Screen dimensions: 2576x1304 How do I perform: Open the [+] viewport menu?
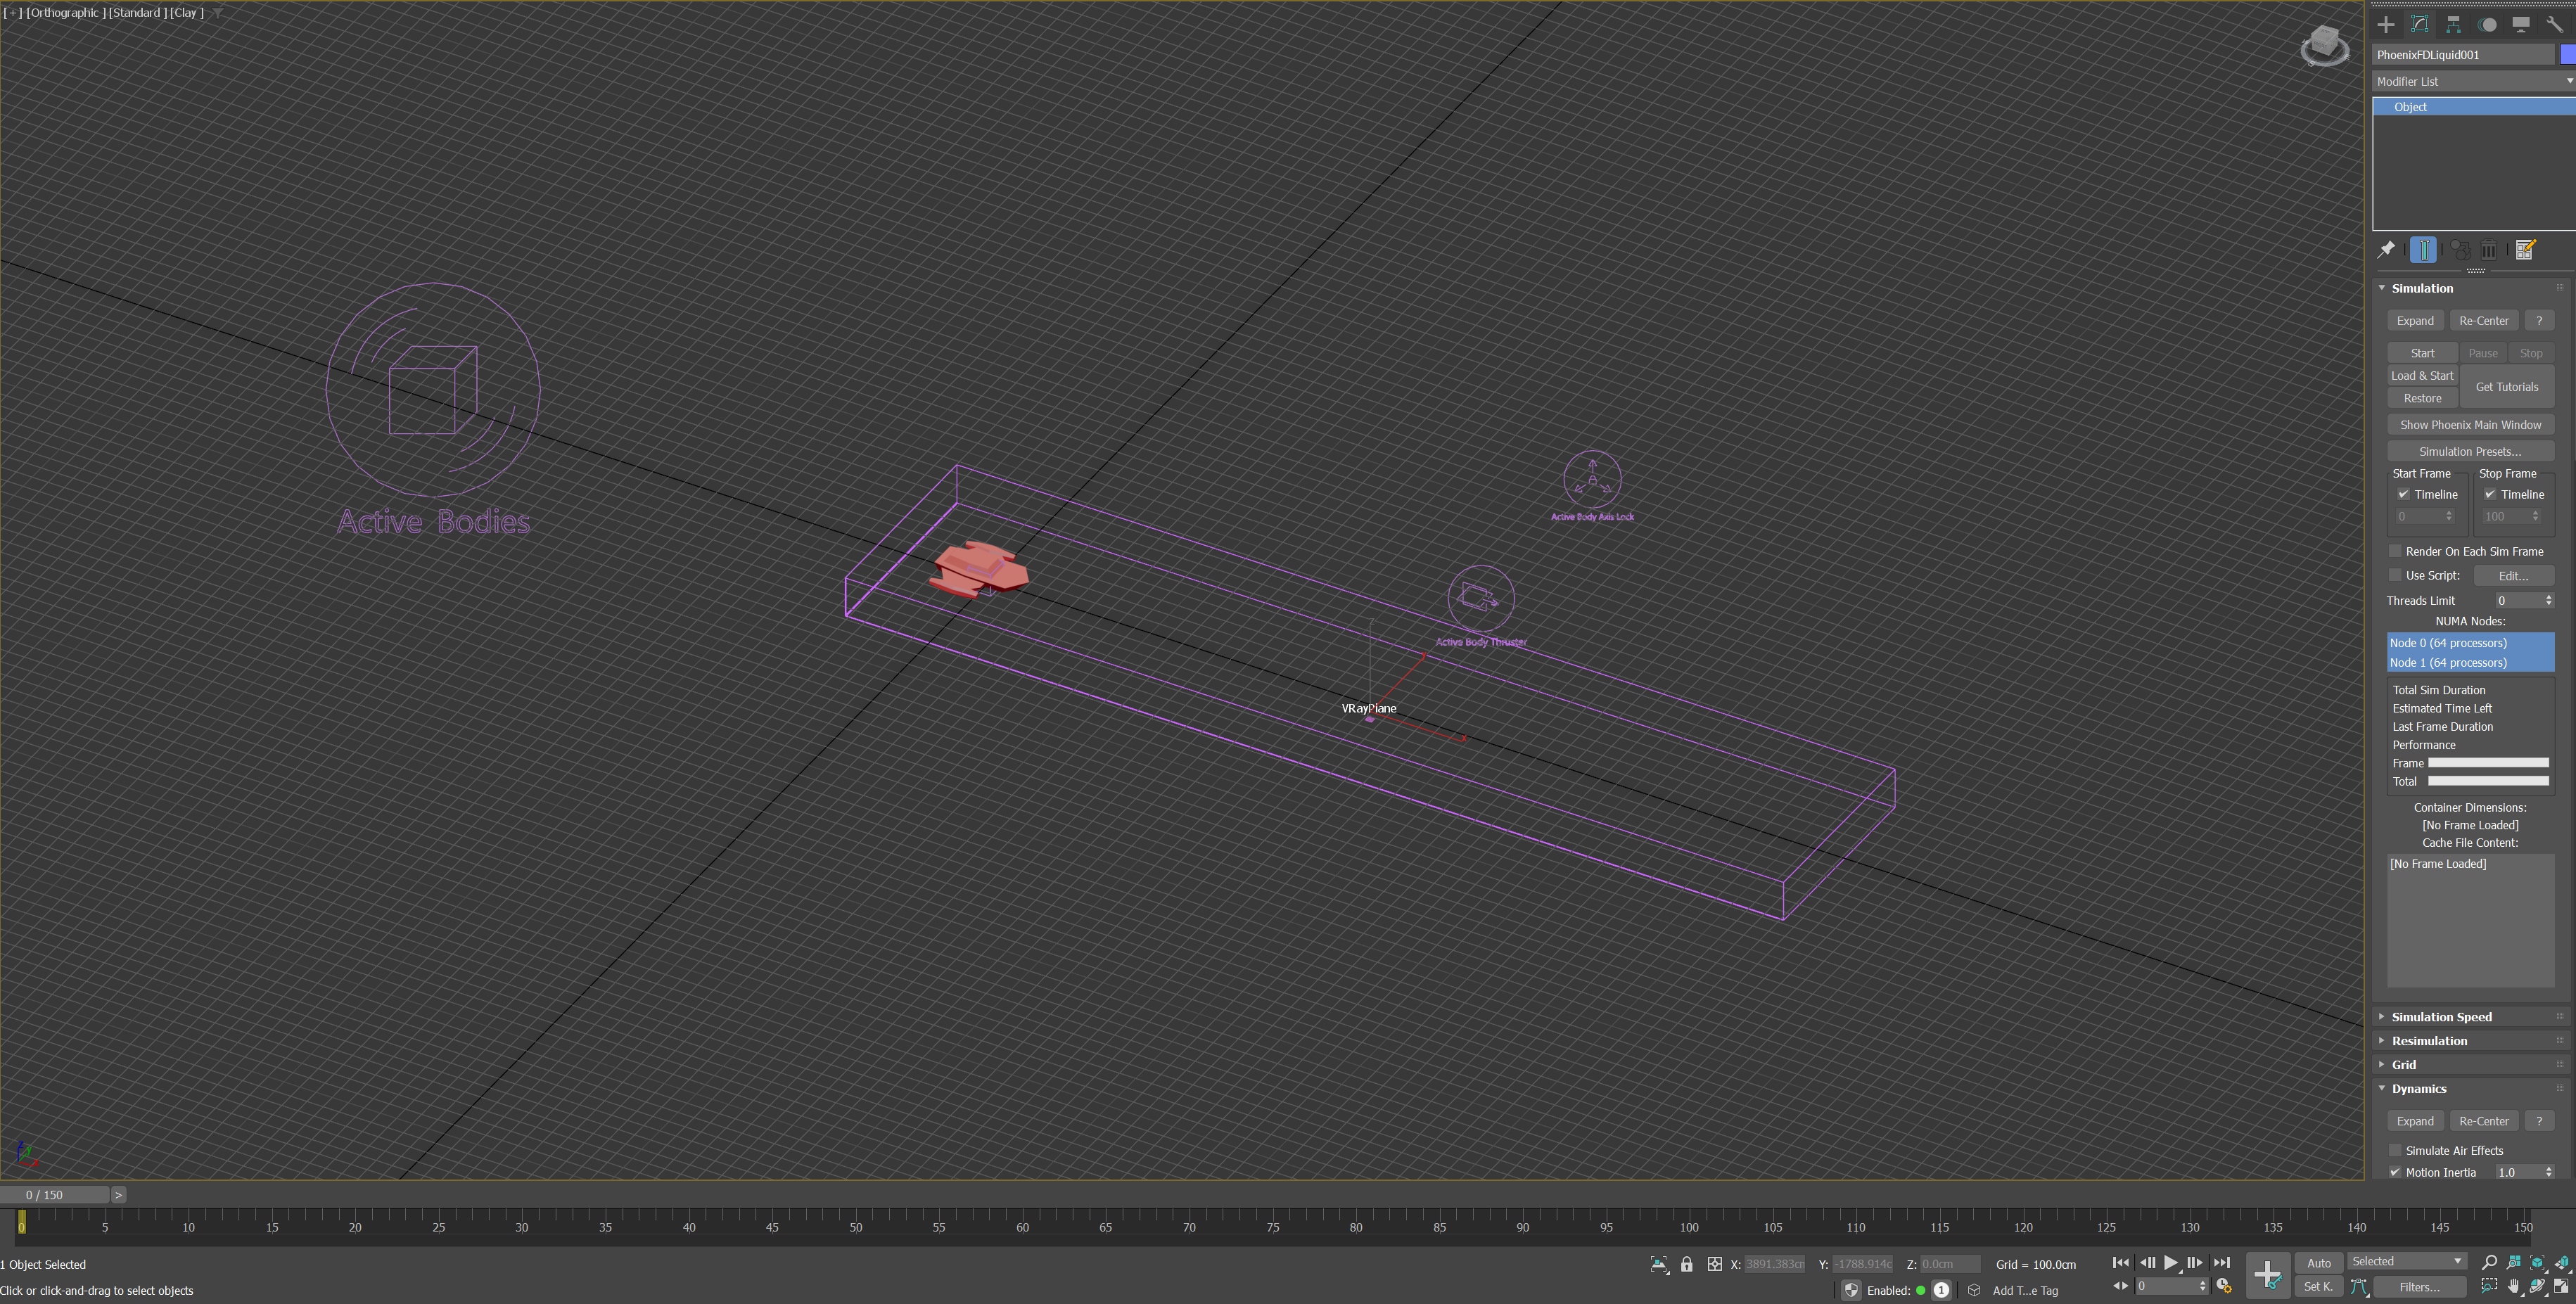13,13
